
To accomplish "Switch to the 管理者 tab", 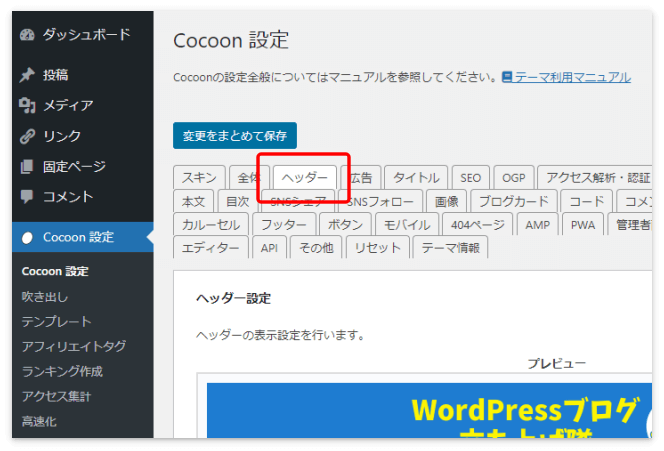I will click(630, 224).
